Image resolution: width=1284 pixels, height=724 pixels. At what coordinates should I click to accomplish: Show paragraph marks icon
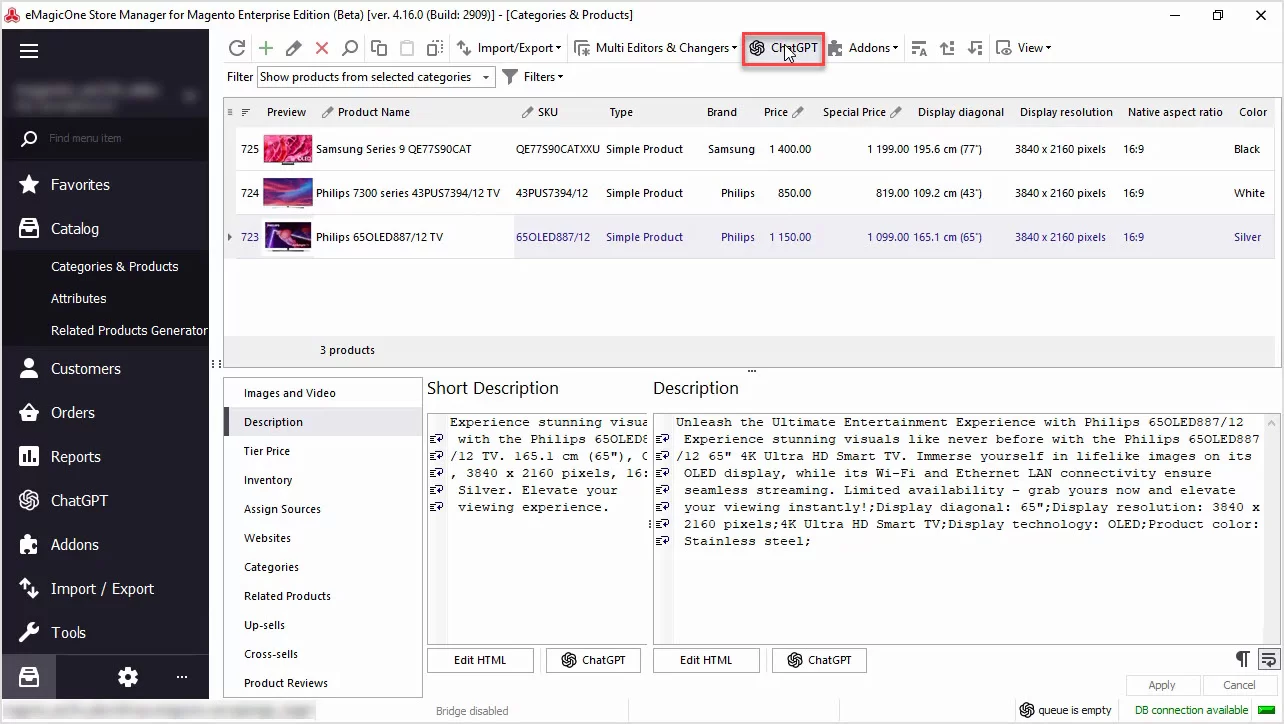(x=1243, y=659)
